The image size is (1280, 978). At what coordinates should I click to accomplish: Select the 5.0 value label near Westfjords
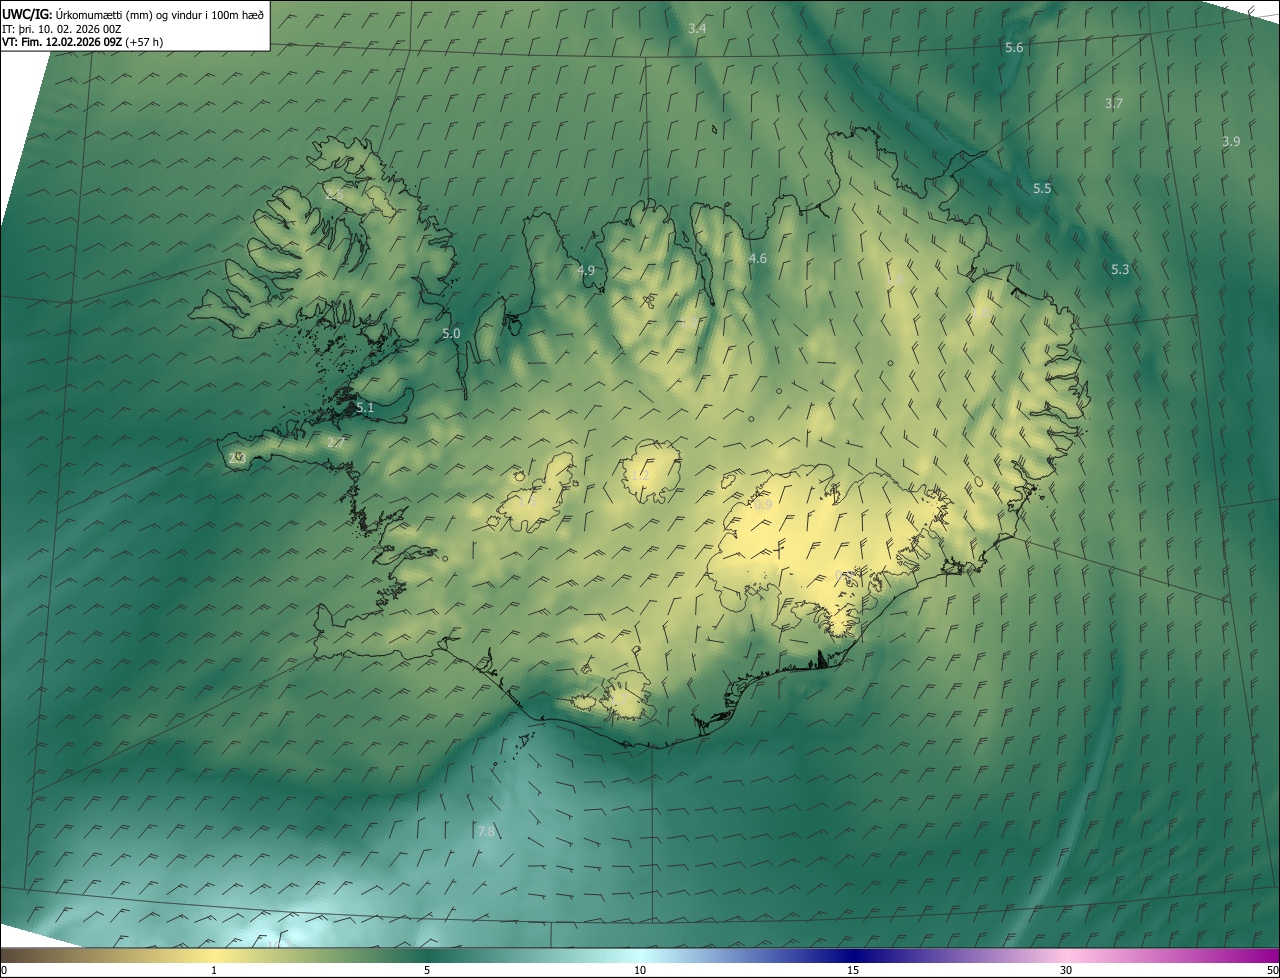[x=451, y=333]
